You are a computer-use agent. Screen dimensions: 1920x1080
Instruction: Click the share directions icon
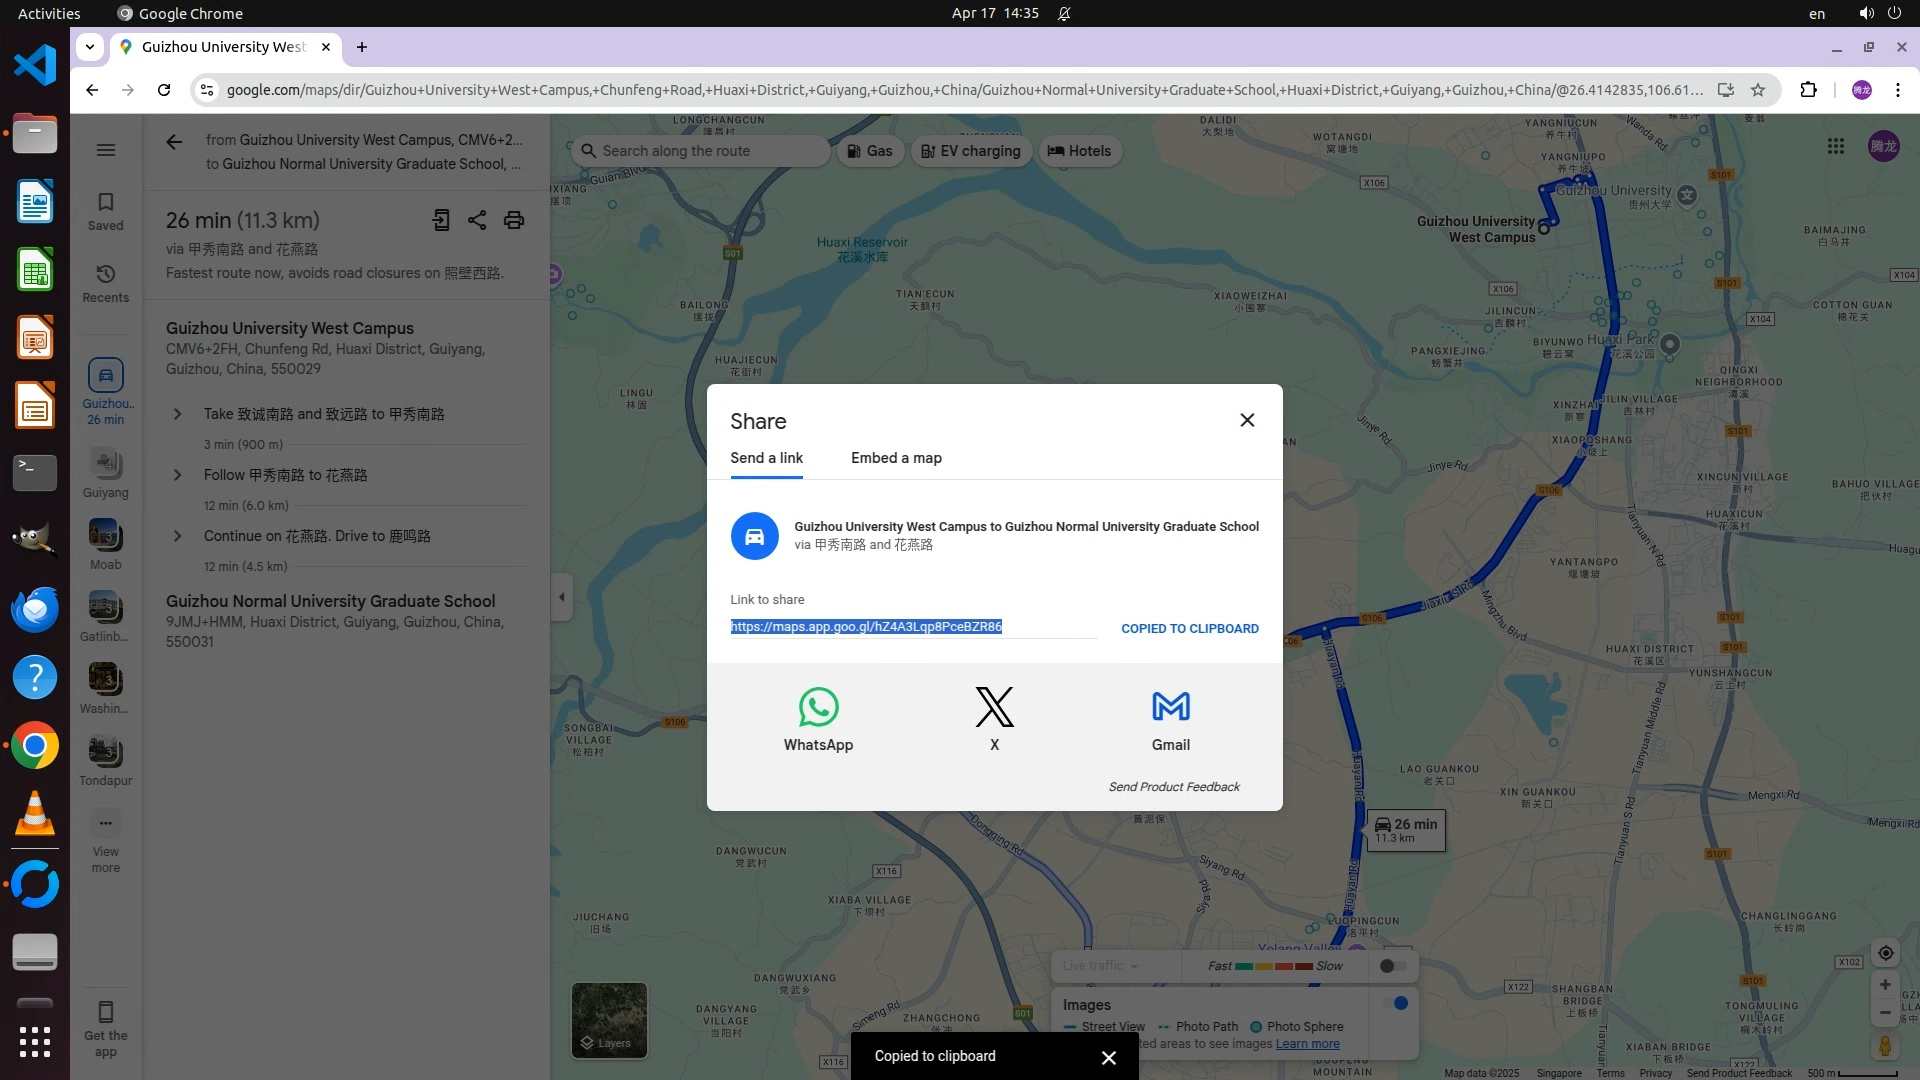tap(477, 220)
